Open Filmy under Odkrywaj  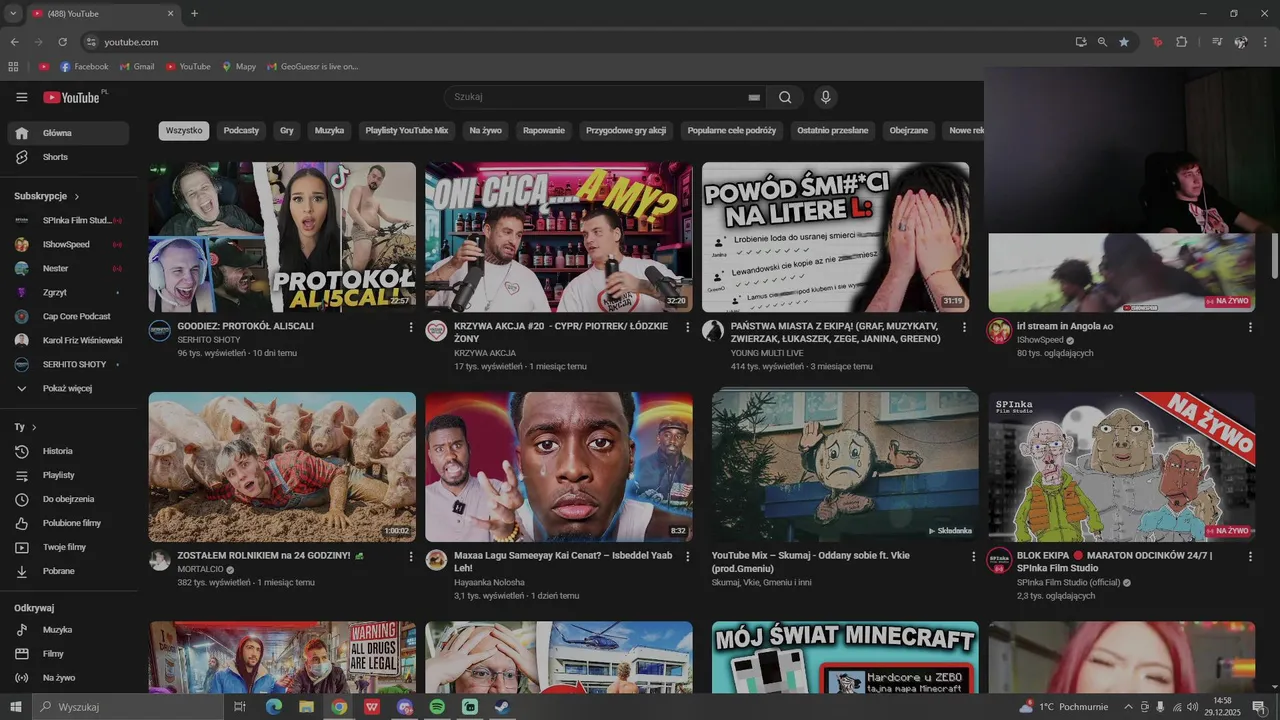pos(68,654)
